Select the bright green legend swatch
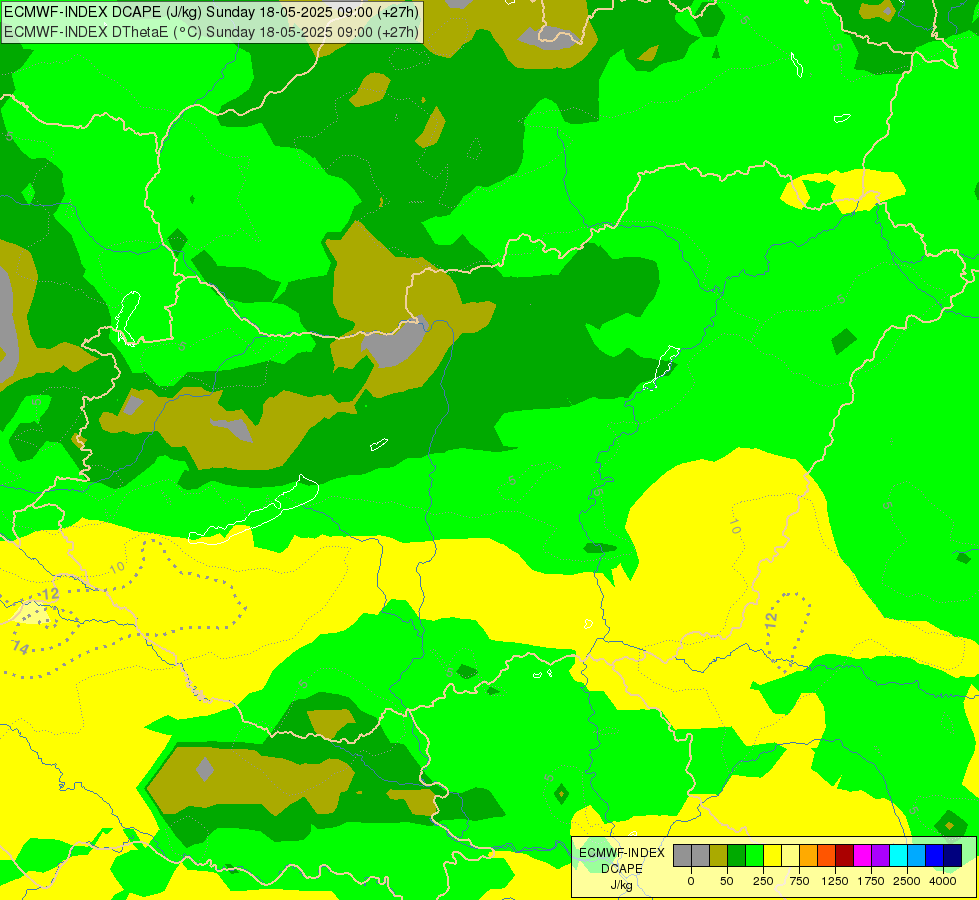 click(755, 856)
